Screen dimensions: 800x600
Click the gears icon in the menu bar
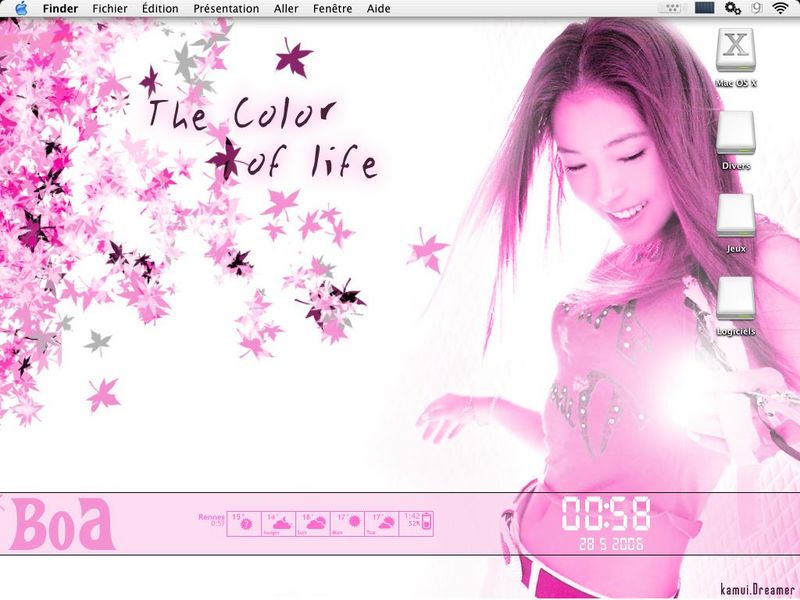(733, 8)
